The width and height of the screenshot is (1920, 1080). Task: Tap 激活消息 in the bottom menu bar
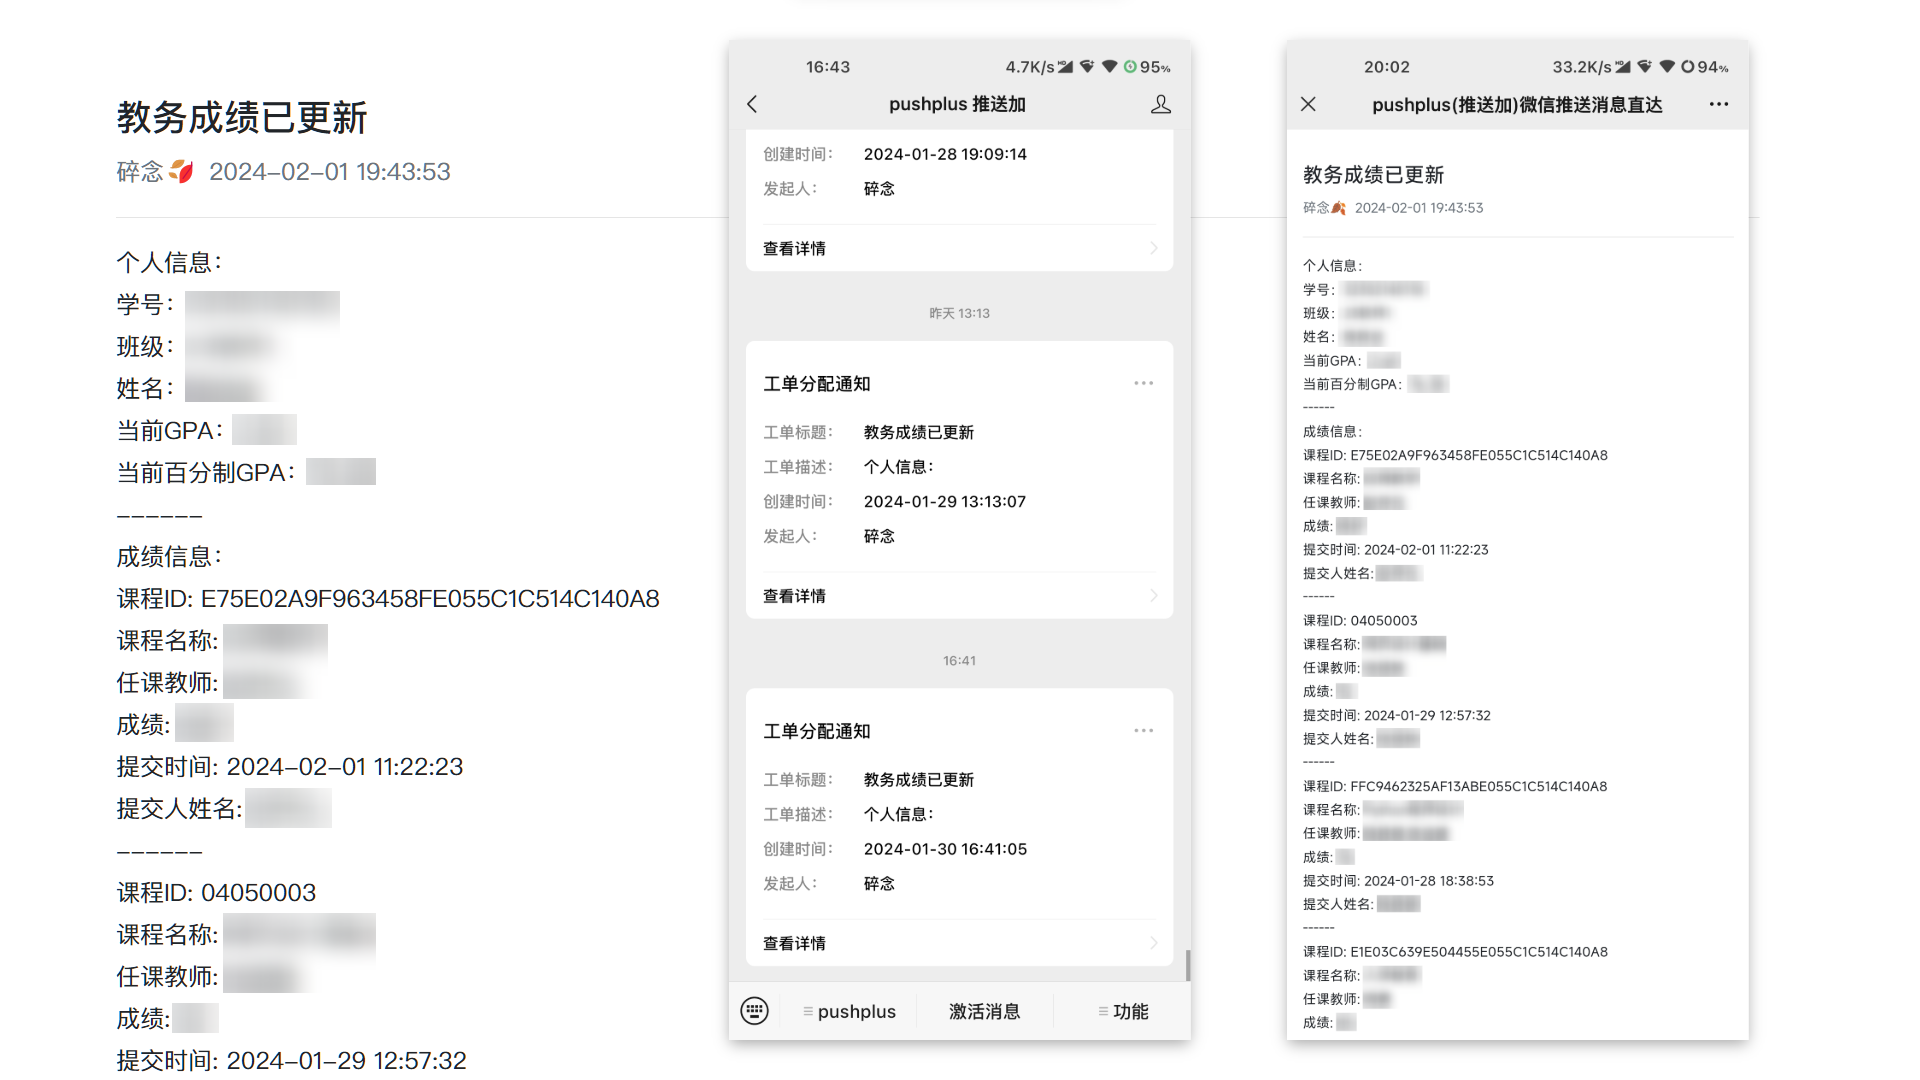click(x=984, y=1011)
